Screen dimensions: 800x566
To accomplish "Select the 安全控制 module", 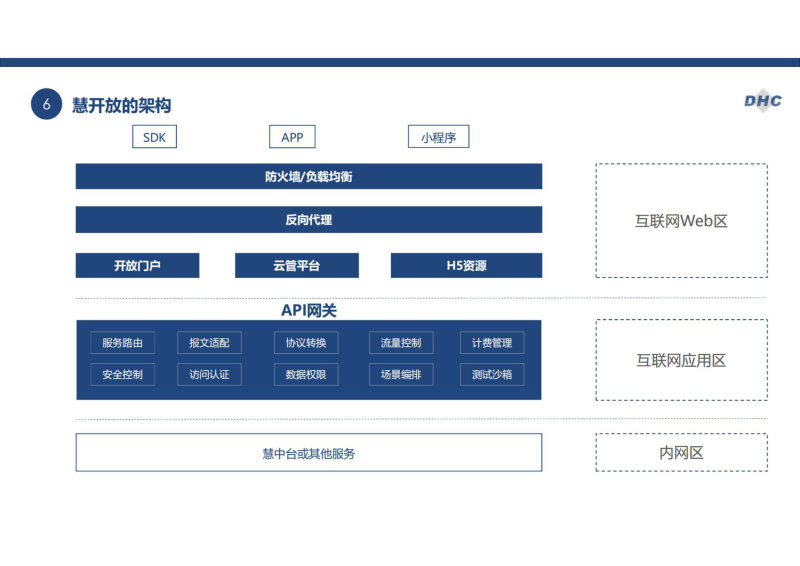I will 122,375.
